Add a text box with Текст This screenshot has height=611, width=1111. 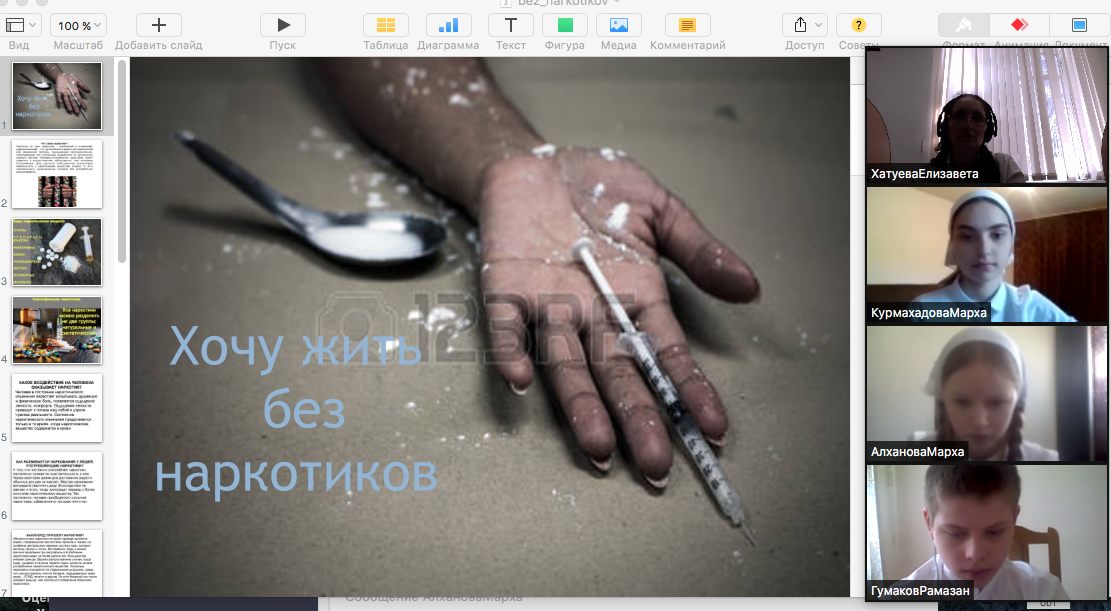[x=511, y=25]
